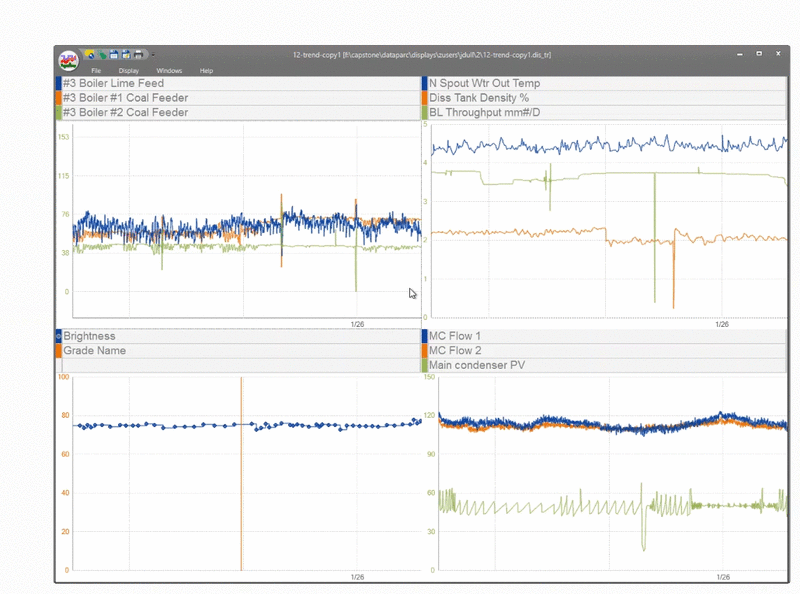Click the first quick-access toolbar icon
The width and height of the screenshot is (800, 594).
click(89, 54)
